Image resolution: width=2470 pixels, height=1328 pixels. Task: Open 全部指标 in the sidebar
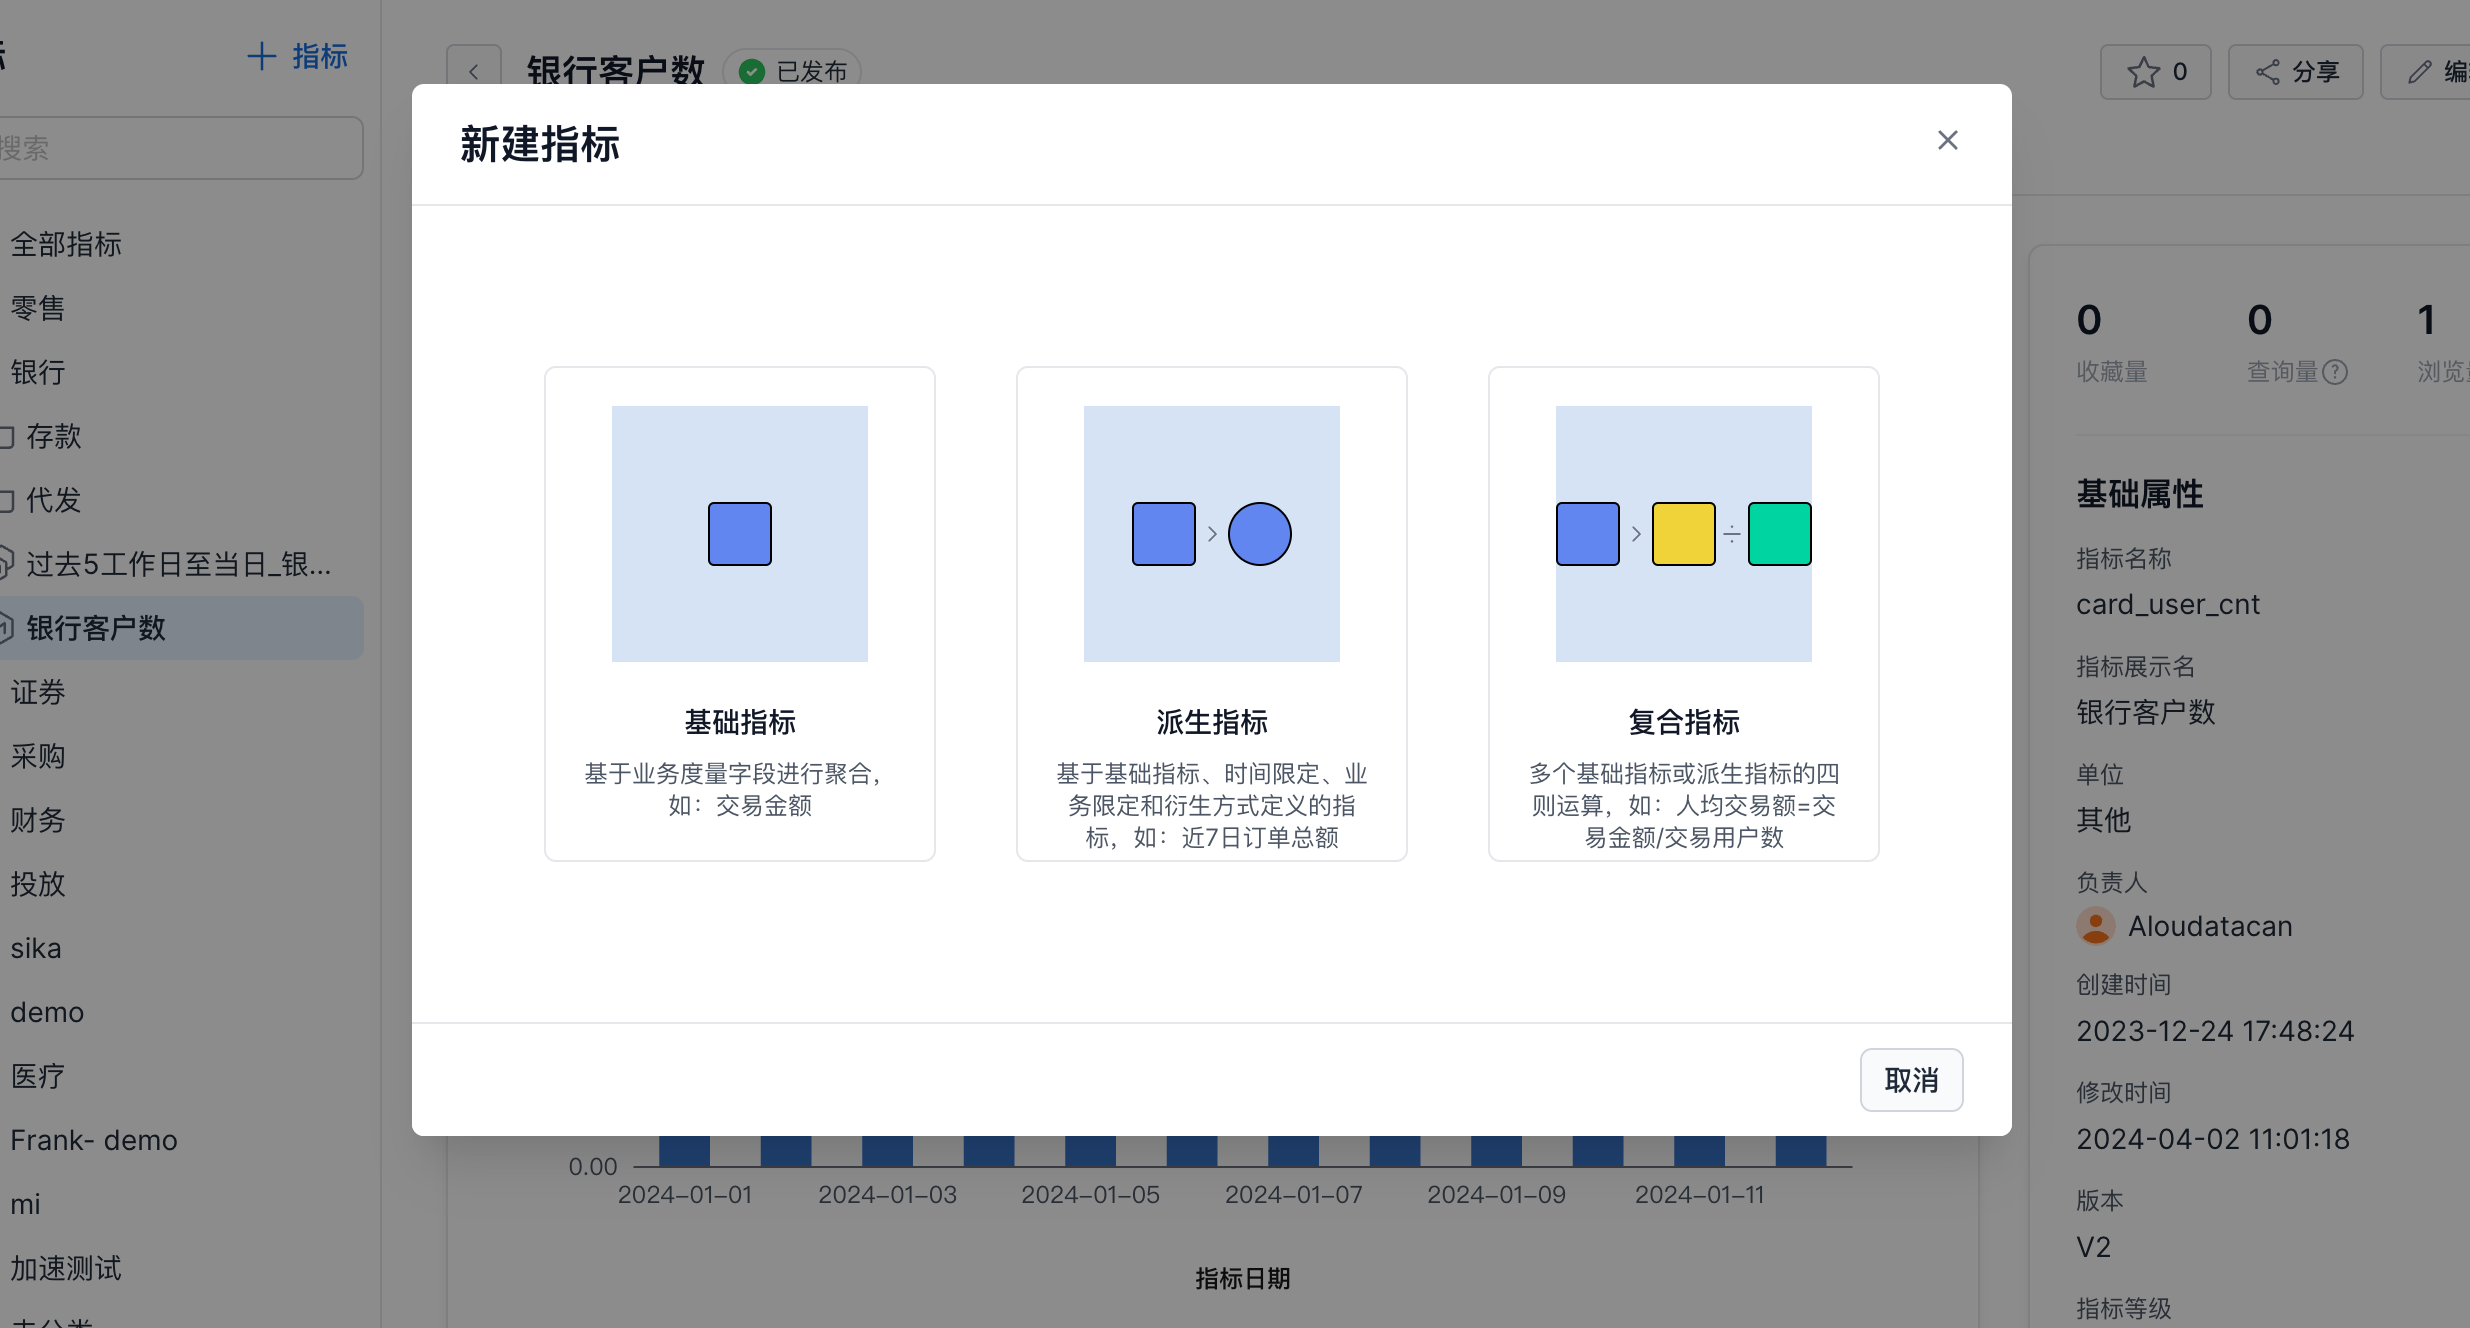click(x=66, y=244)
